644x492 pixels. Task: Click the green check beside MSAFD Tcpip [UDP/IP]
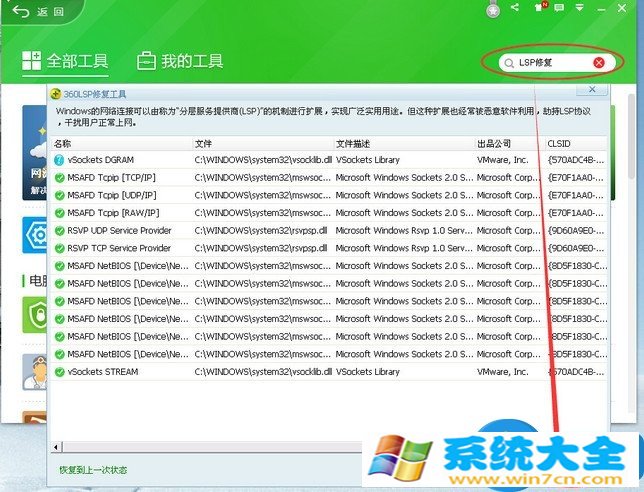[x=60, y=195]
